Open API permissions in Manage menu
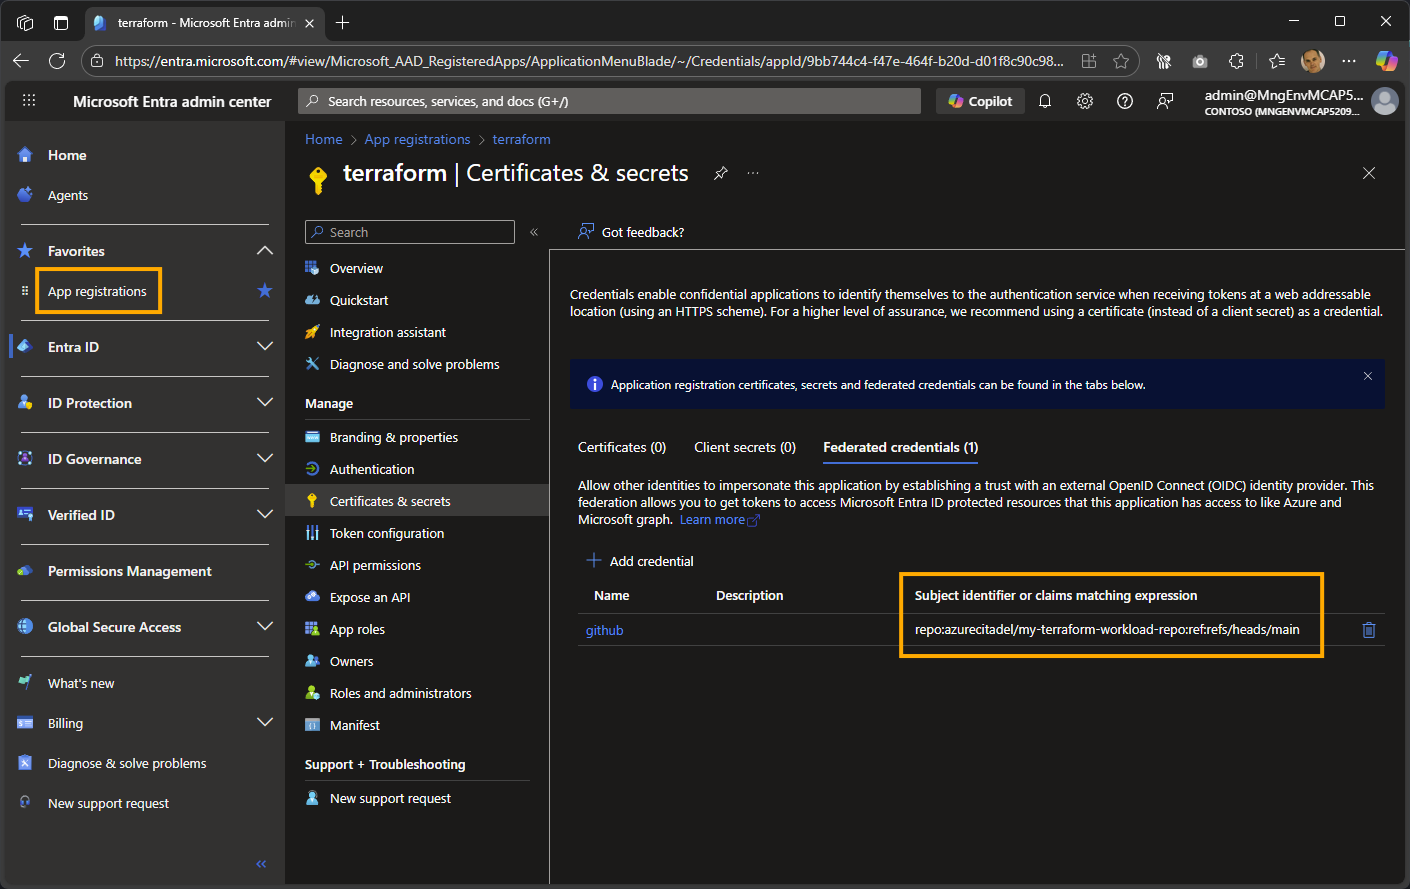1410x889 pixels. pyautogui.click(x=375, y=565)
